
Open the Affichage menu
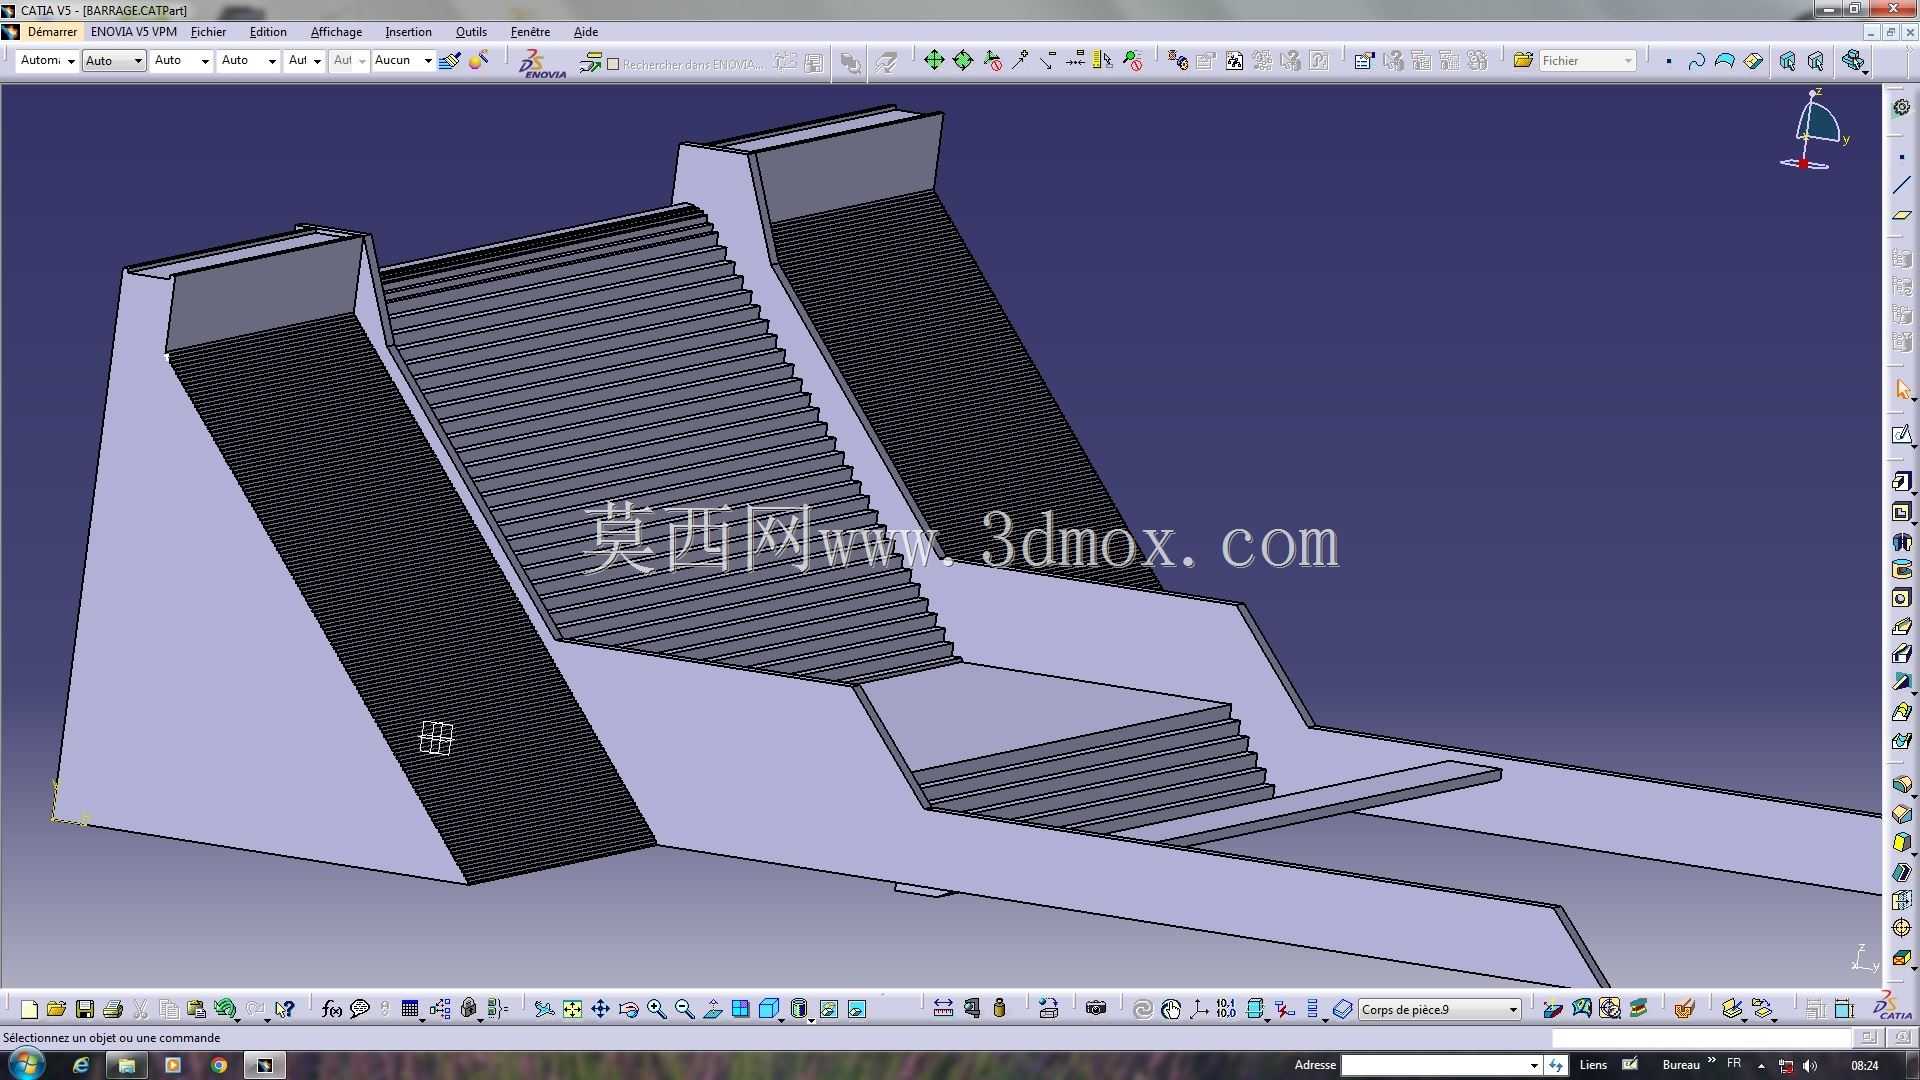[x=336, y=32]
